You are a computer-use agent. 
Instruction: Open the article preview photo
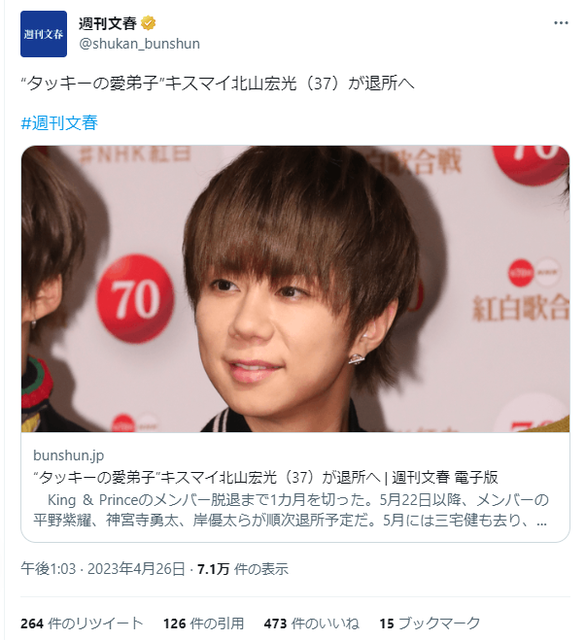[x=295, y=289]
